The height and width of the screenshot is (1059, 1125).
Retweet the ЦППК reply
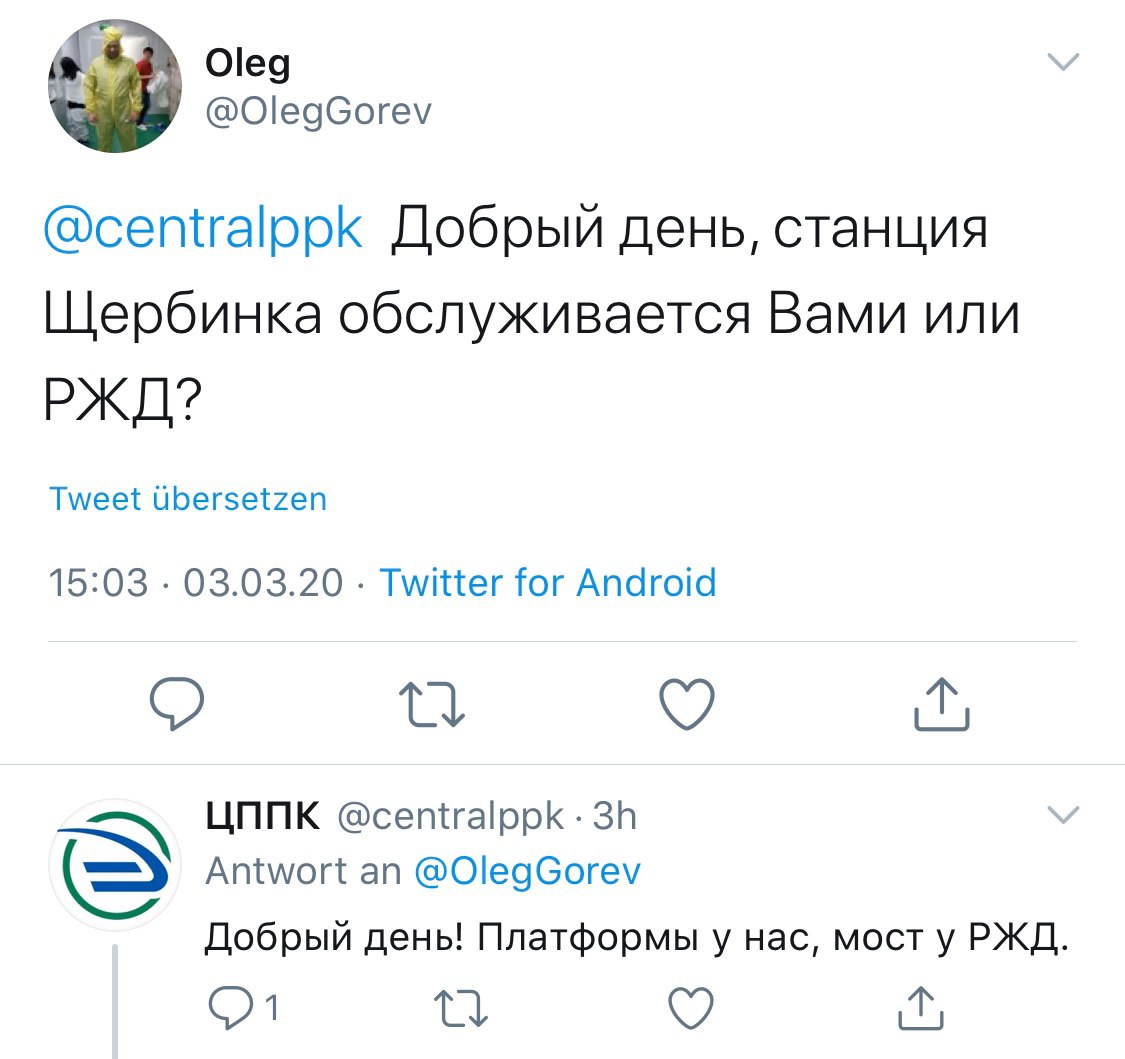tap(460, 1008)
